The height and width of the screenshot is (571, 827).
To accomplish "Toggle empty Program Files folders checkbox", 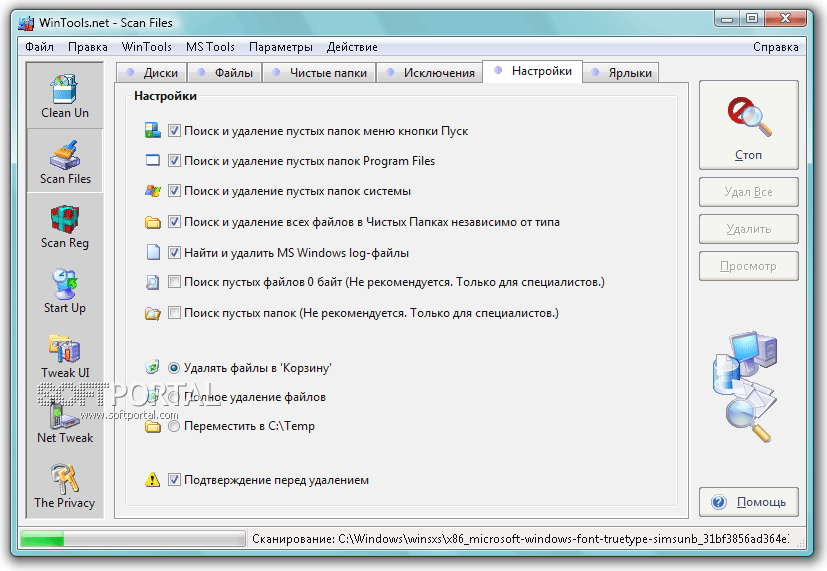I will click(174, 160).
